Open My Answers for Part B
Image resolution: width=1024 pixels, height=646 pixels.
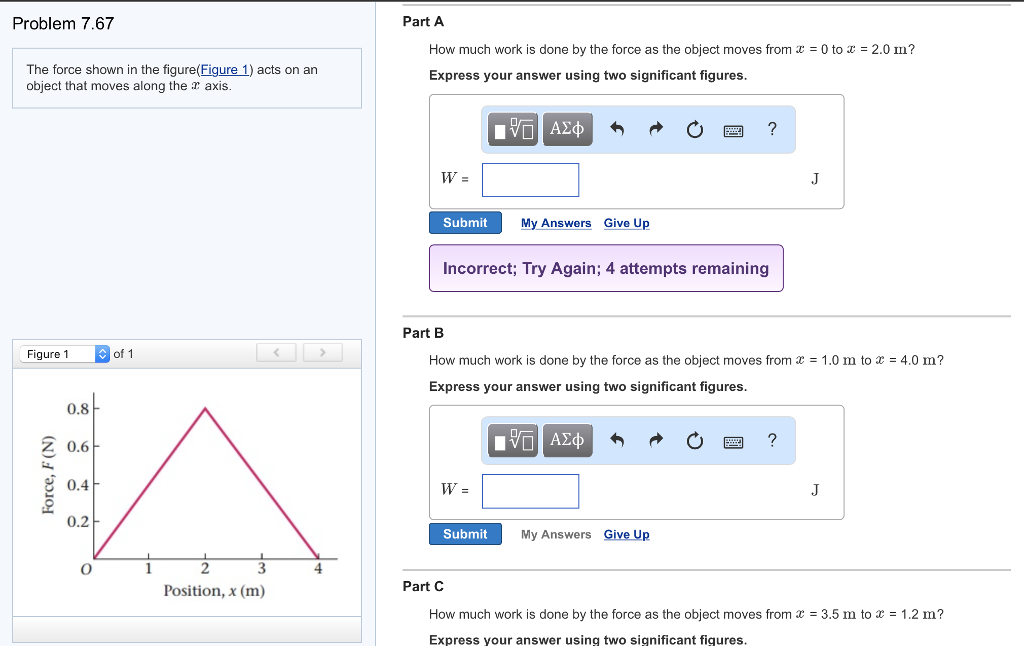[x=556, y=534]
